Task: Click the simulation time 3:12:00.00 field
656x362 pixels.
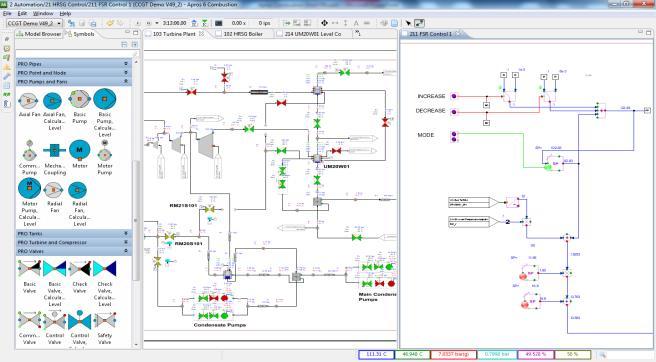Action: (174, 23)
